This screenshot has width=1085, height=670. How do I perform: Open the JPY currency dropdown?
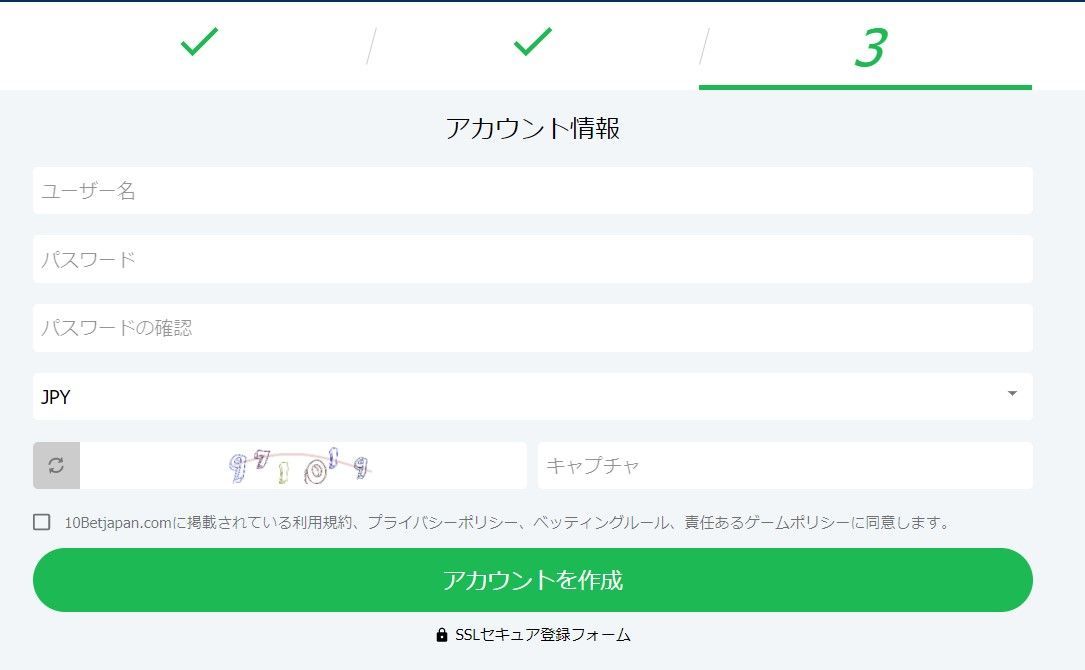(533, 397)
